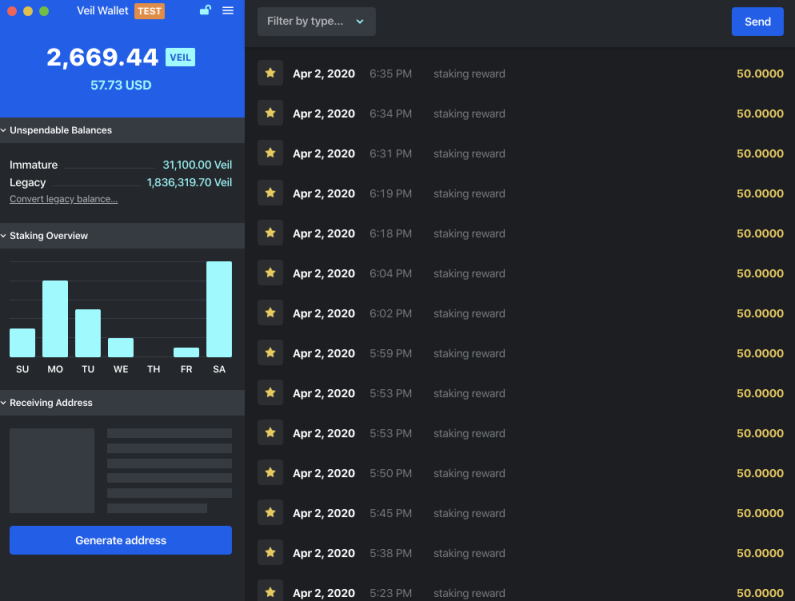795x601 pixels.
Task: Click the 6:02 PM staking reward label
Action: tap(469, 313)
